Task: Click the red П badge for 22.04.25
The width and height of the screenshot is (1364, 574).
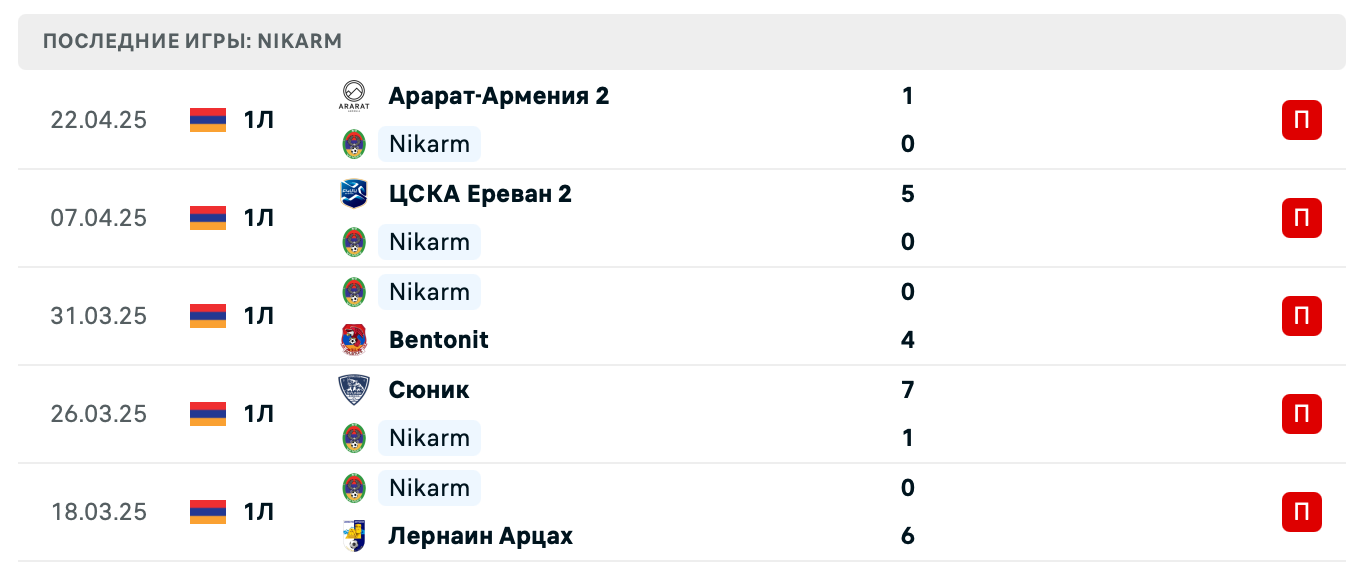Action: (x=1301, y=120)
